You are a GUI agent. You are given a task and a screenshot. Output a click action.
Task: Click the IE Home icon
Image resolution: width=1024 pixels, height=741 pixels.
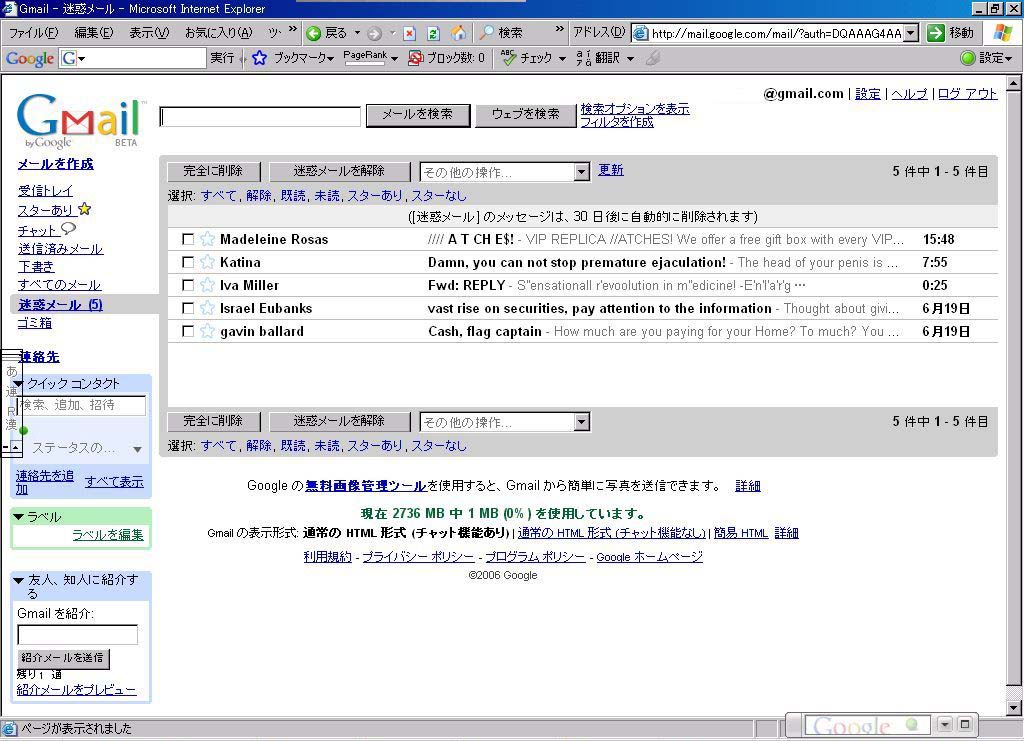click(459, 33)
